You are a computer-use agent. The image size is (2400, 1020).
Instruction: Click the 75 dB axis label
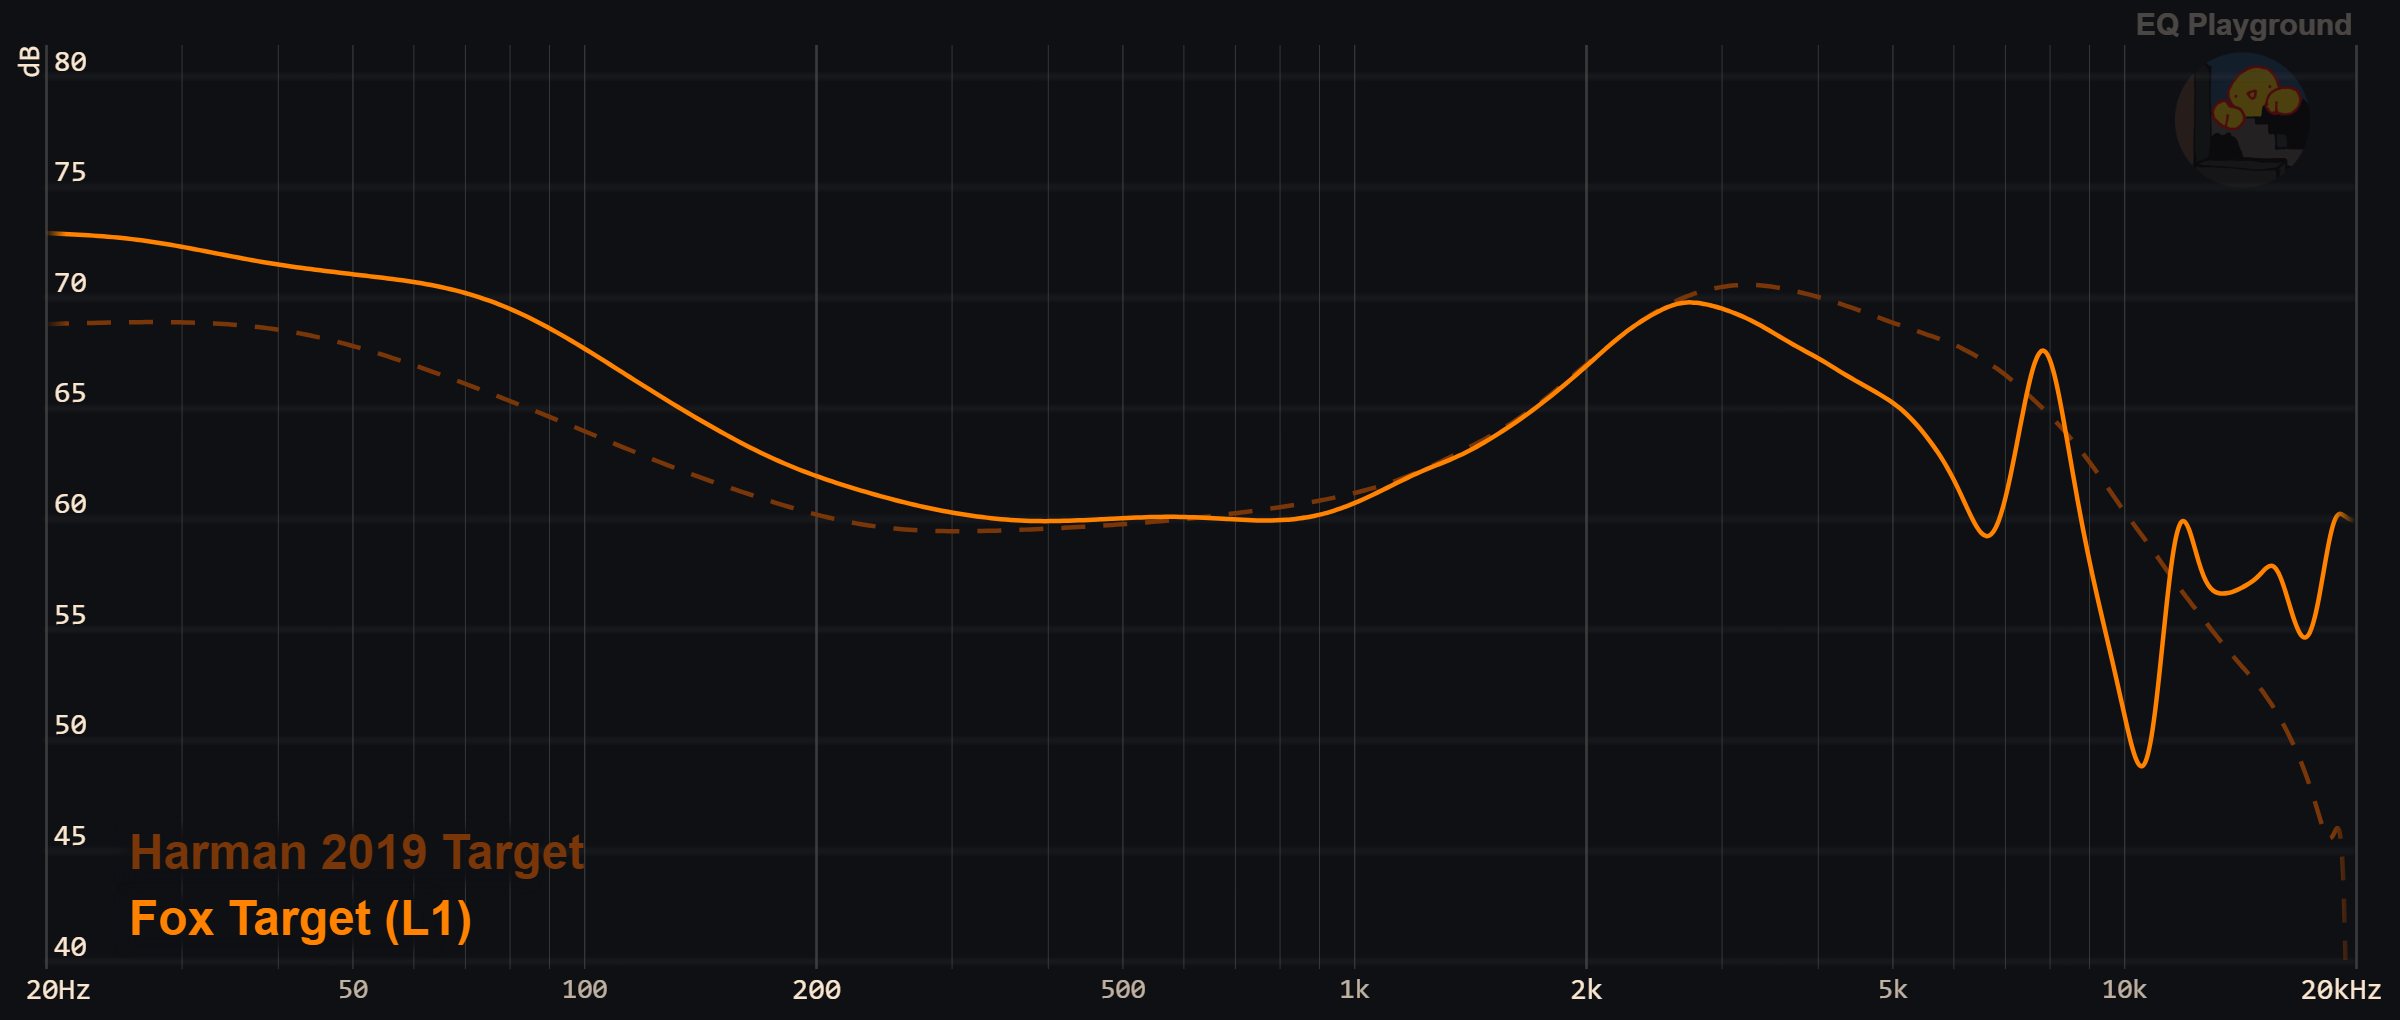point(70,172)
